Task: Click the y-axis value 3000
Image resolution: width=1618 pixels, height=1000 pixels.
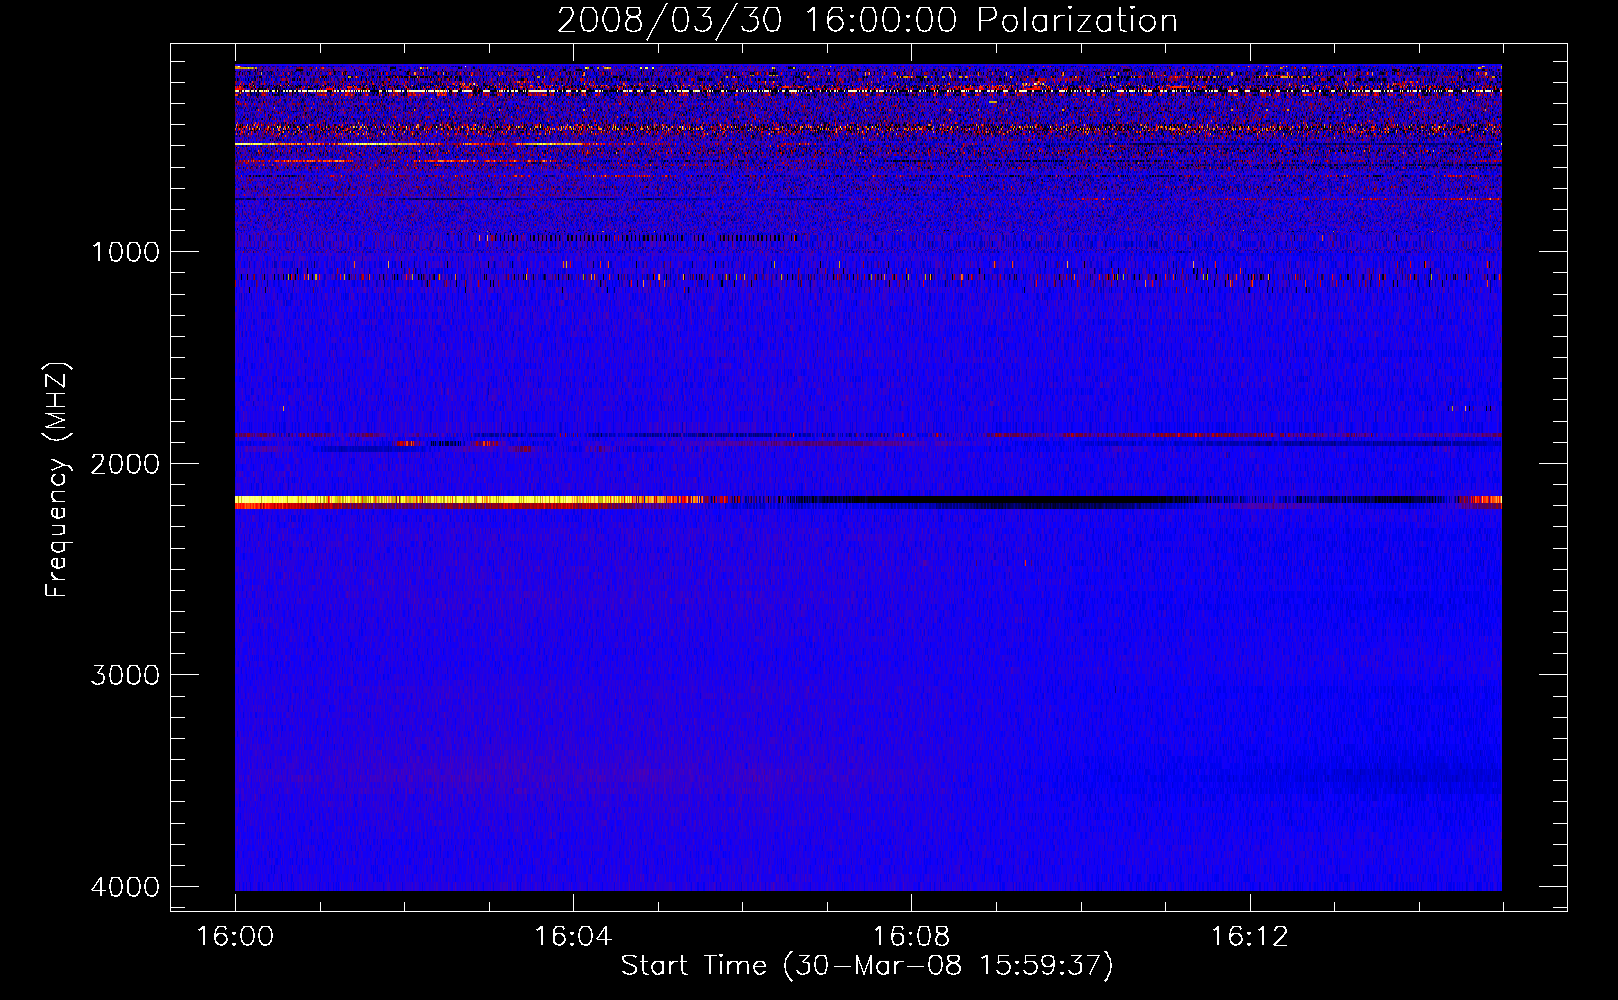Action: click(126, 675)
